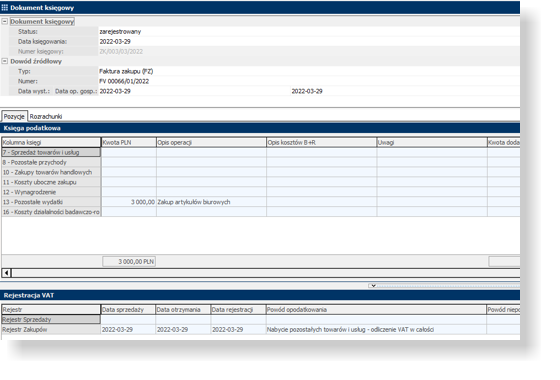Click the Data op. gosp. date value
560x380 pixels.
pos(307,91)
